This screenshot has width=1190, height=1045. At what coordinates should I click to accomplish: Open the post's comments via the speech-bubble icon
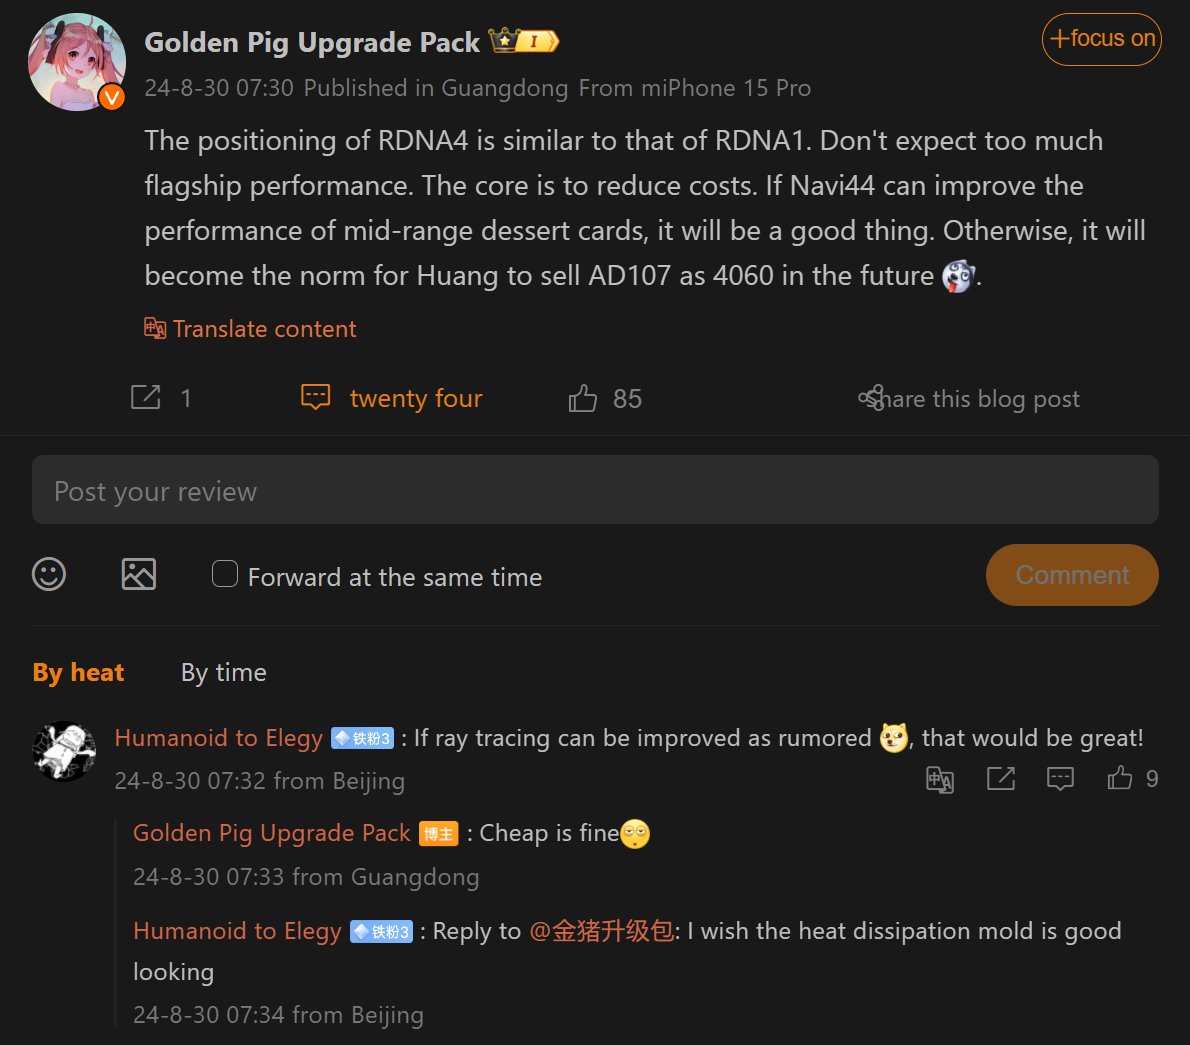(316, 398)
